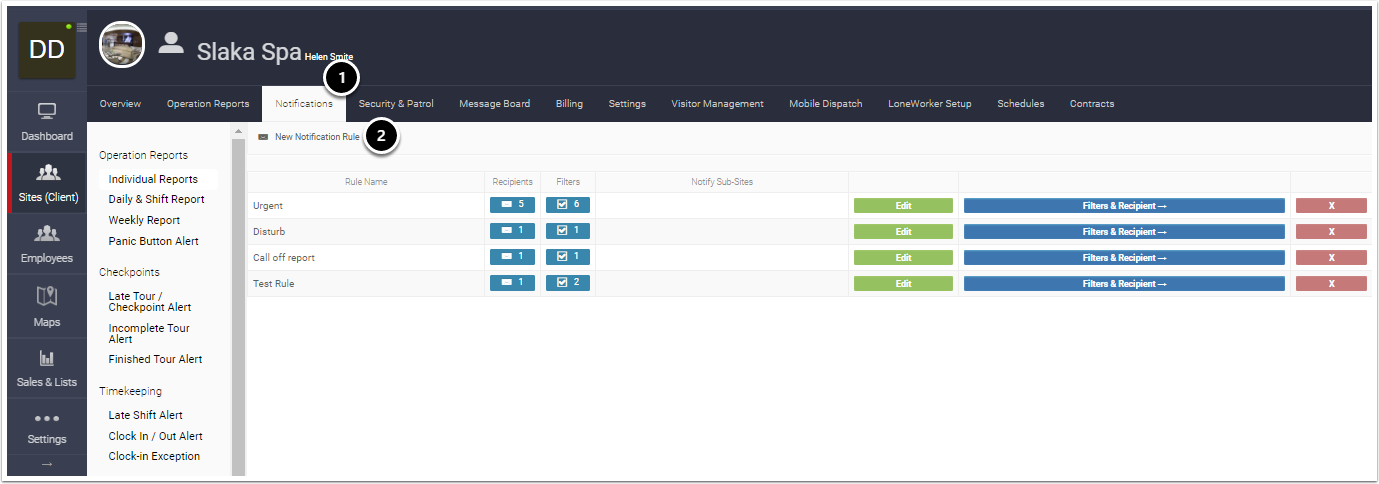
Task: Open Filters & Recipient for Call off report
Action: point(1124,257)
